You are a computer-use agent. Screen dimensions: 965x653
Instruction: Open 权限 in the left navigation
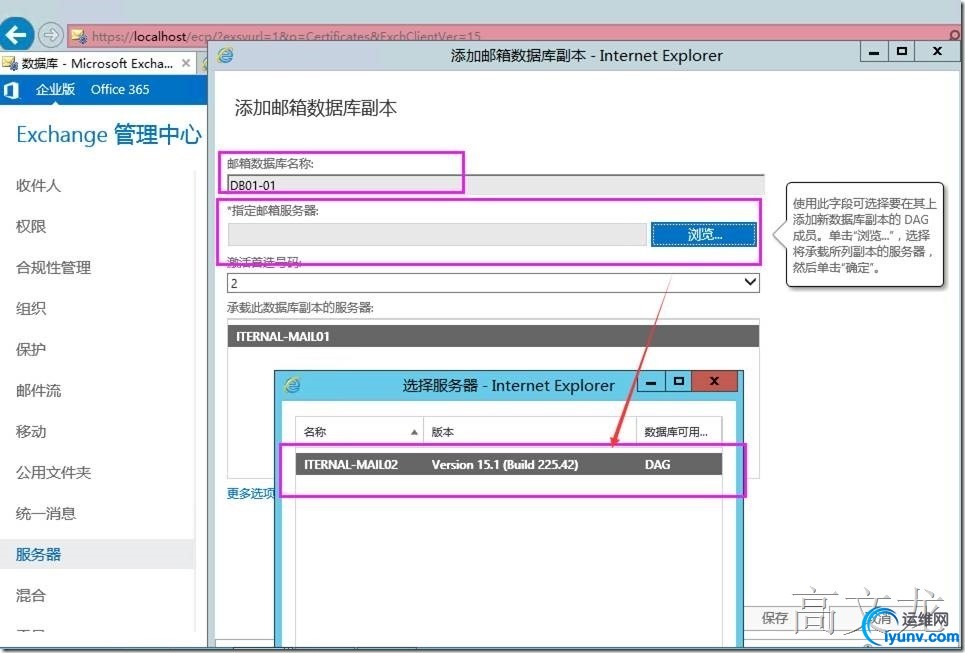31,226
